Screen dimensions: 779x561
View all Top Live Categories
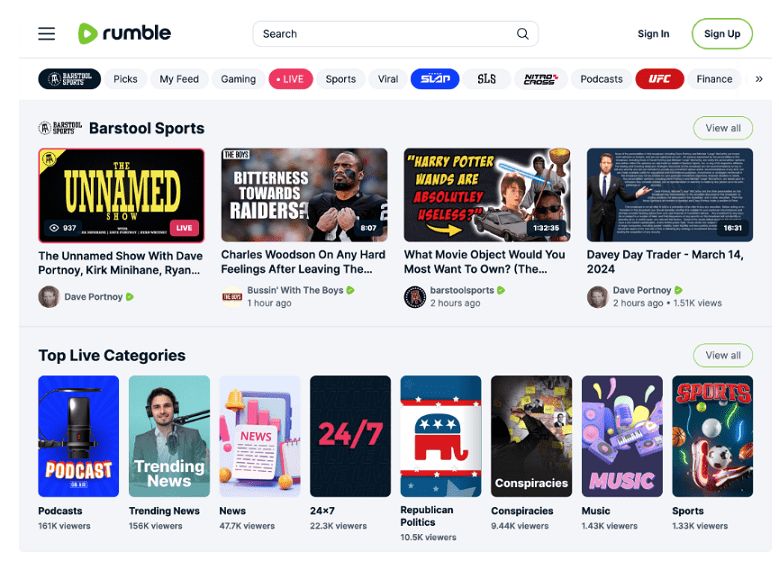[x=723, y=355]
